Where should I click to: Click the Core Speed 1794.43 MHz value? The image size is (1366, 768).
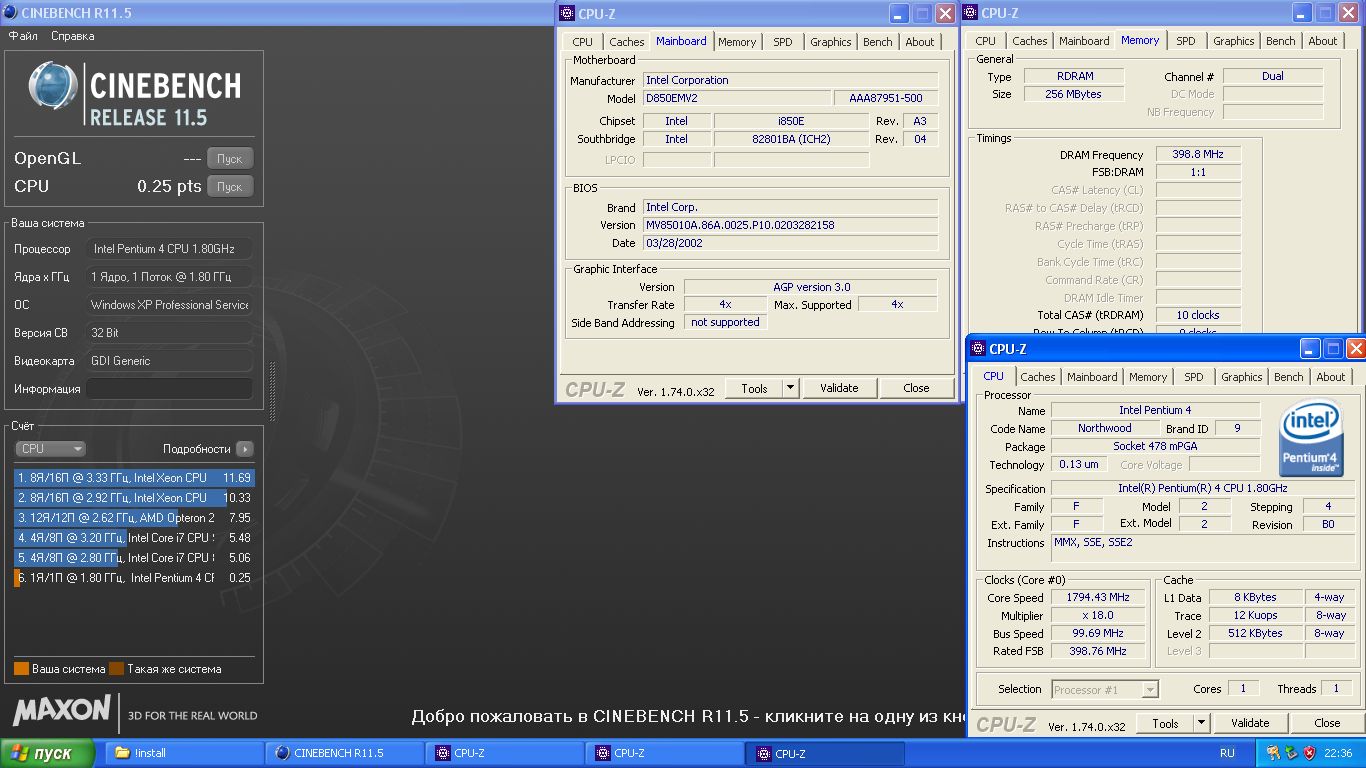[x=1098, y=597]
